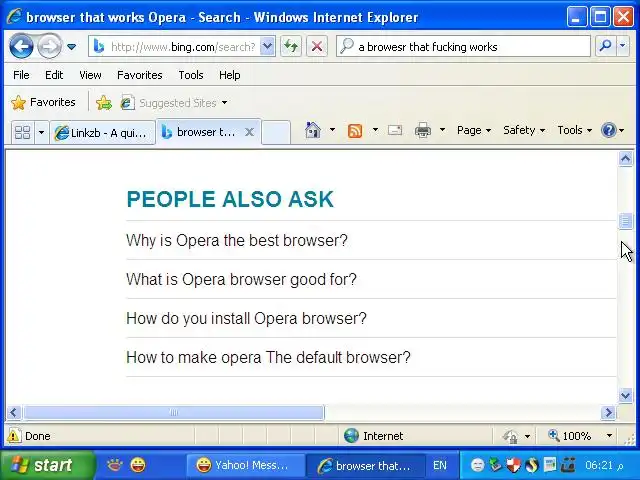Click the magnifier search button

(x=606, y=47)
